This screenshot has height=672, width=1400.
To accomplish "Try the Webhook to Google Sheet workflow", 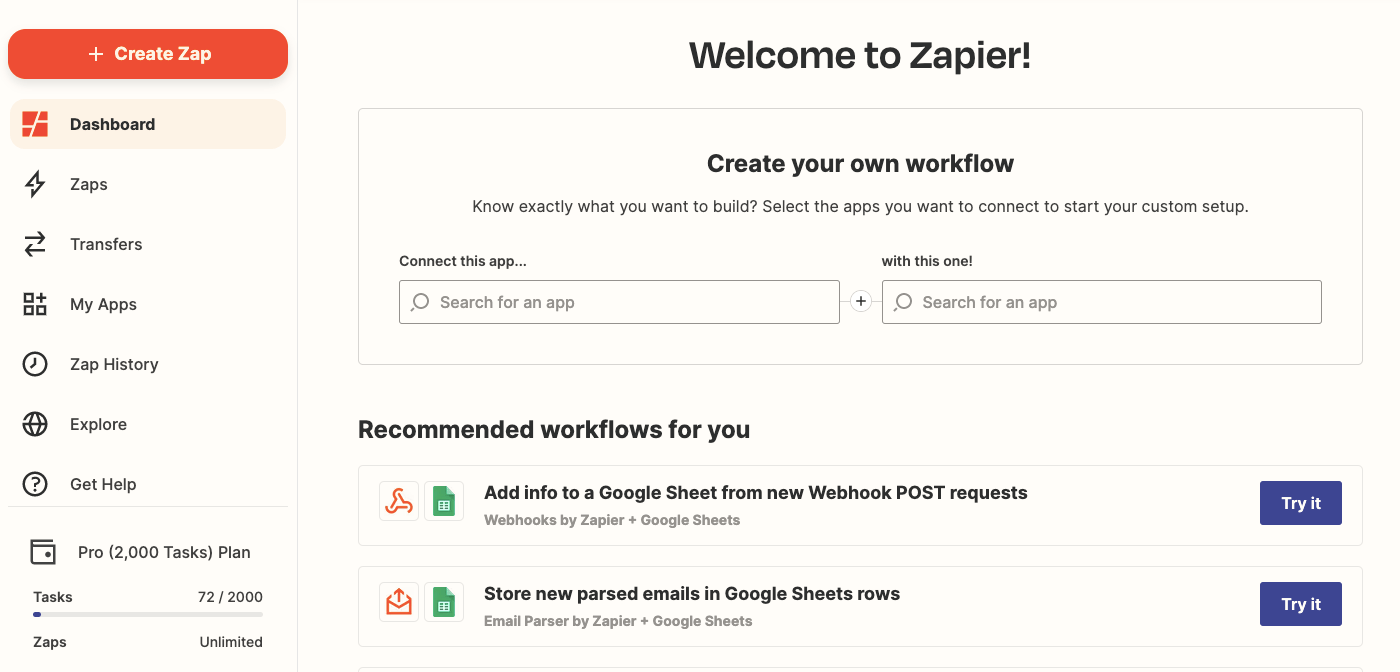I will click(x=1300, y=503).
